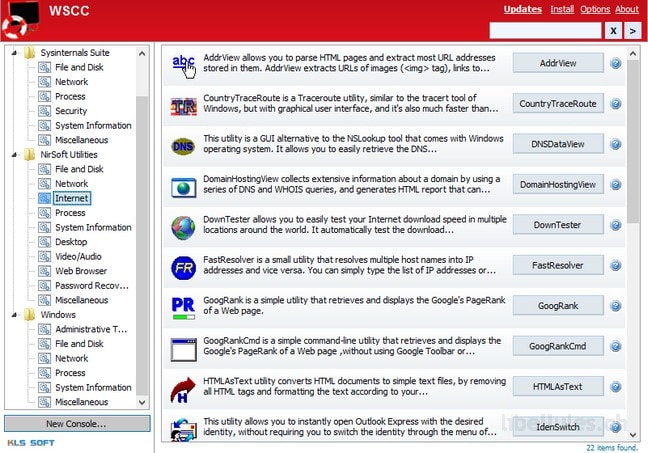The width and height of the screenshot is (648, 453).
Task: Click the DownTester globe icon
Action: (183, 228)
